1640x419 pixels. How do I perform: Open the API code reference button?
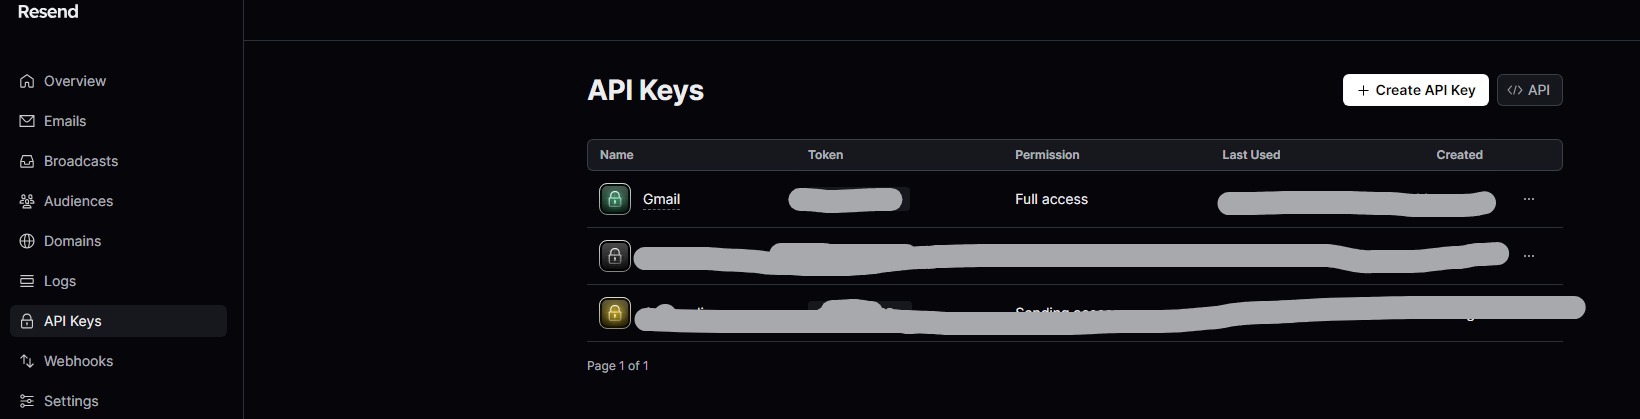[x=1529, y=90]
